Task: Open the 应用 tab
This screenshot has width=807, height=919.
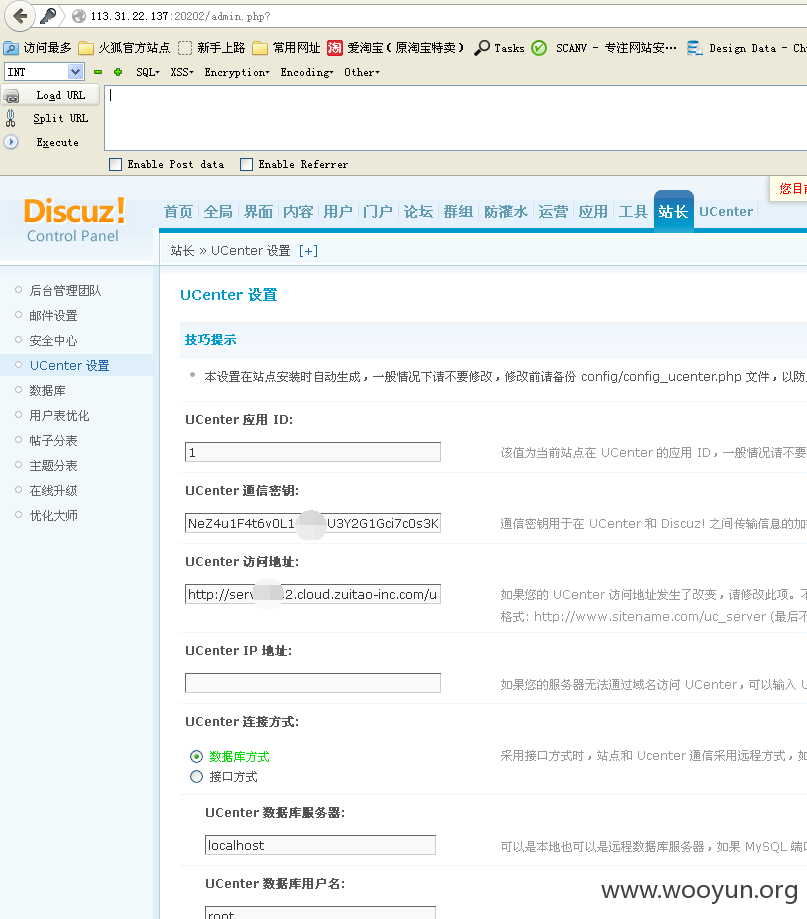Action: click(x=593, y=212)
